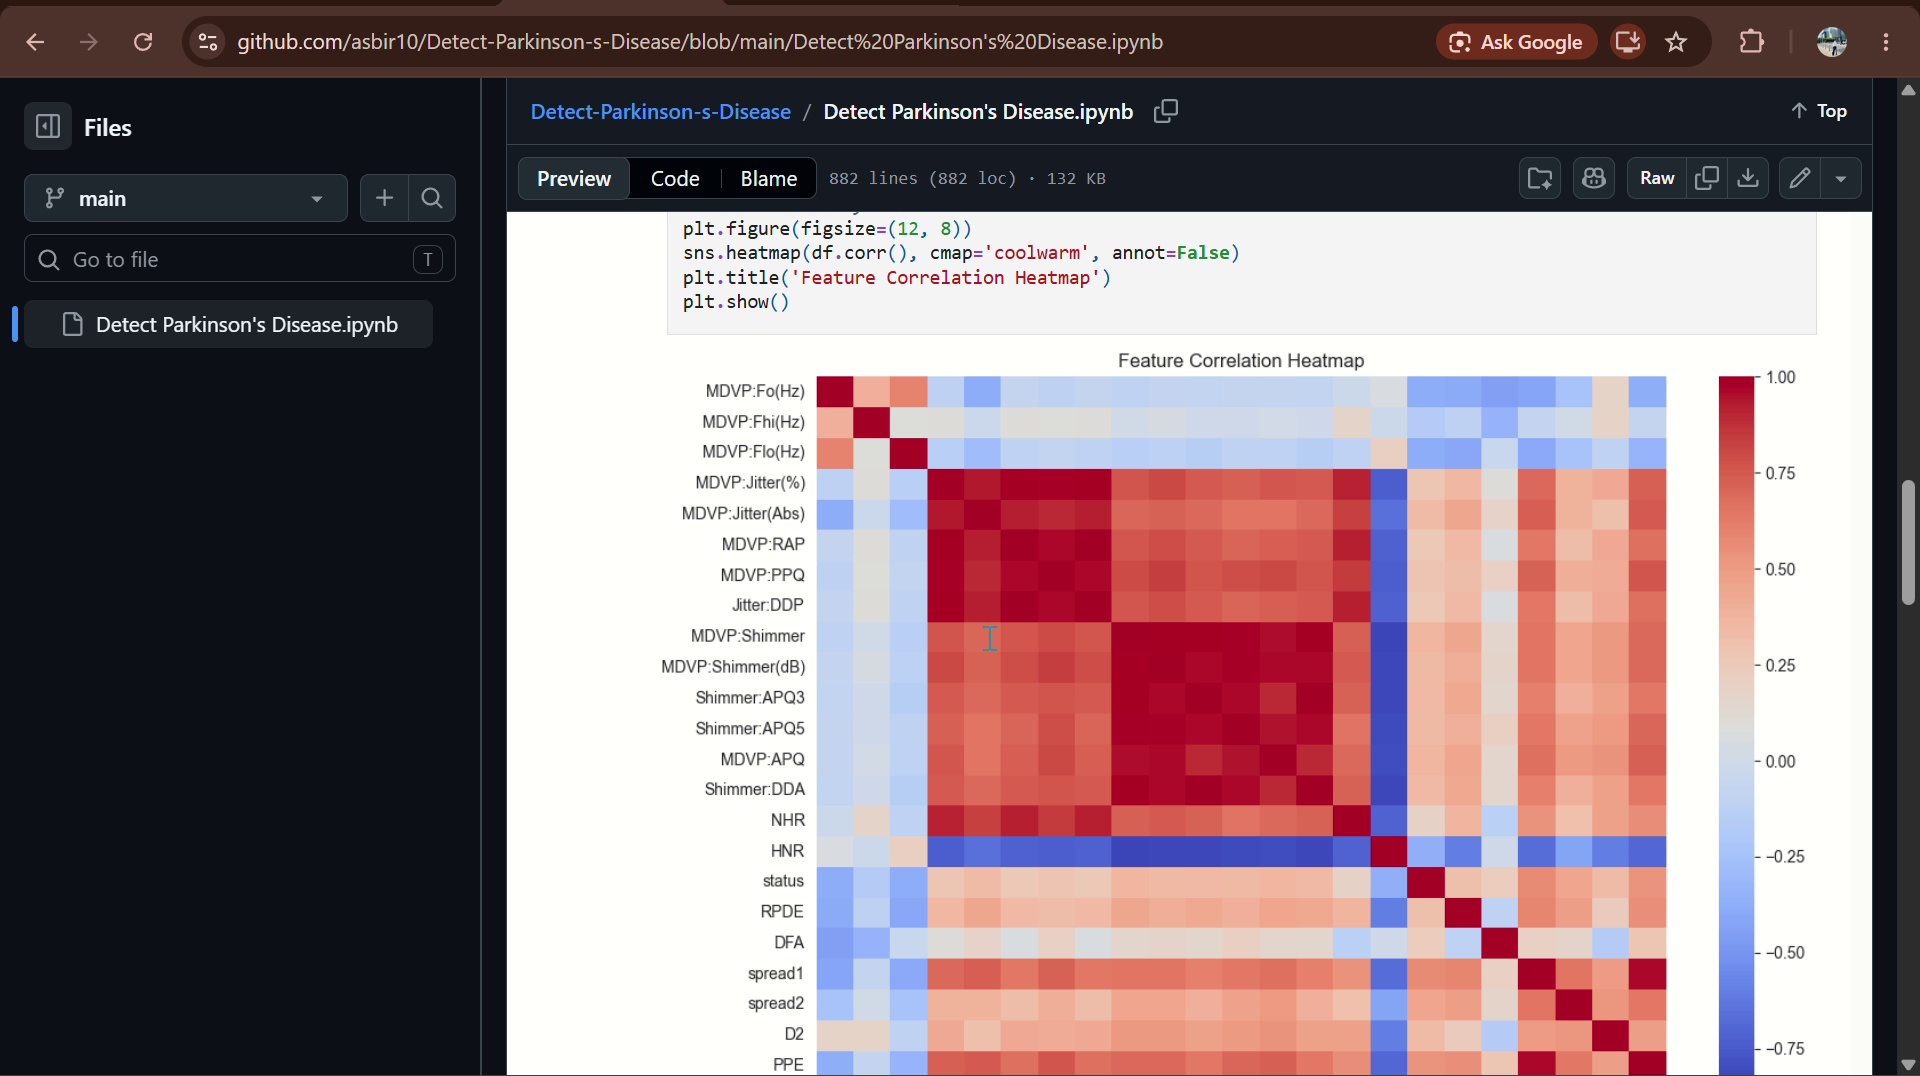Switch to the Code tab

click(675, 178)
